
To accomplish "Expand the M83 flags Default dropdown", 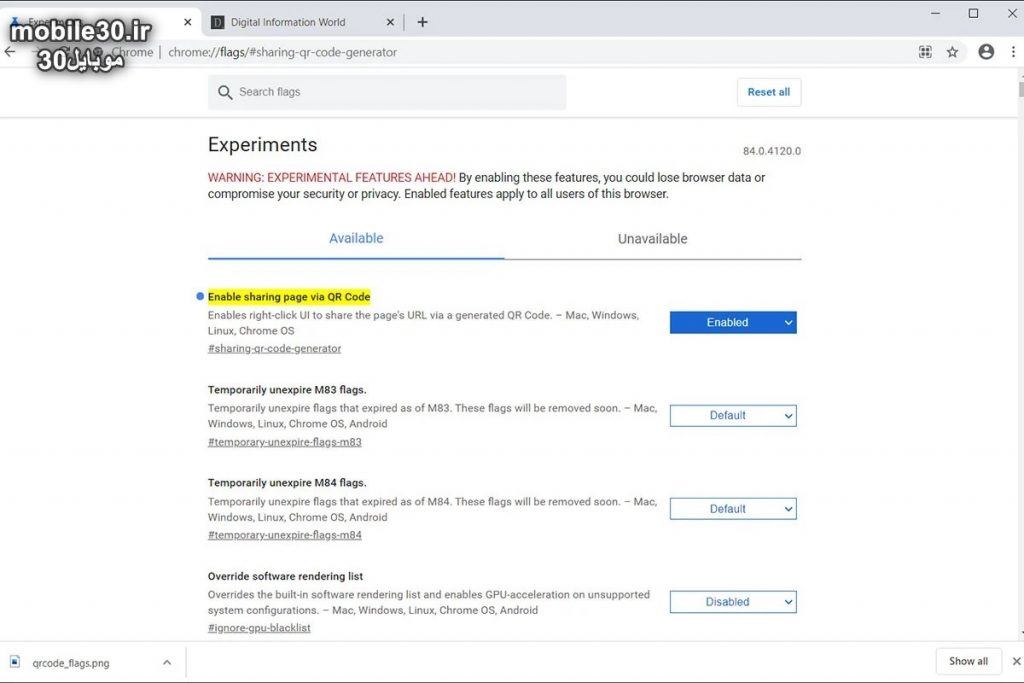I will [x=733, y=415].
